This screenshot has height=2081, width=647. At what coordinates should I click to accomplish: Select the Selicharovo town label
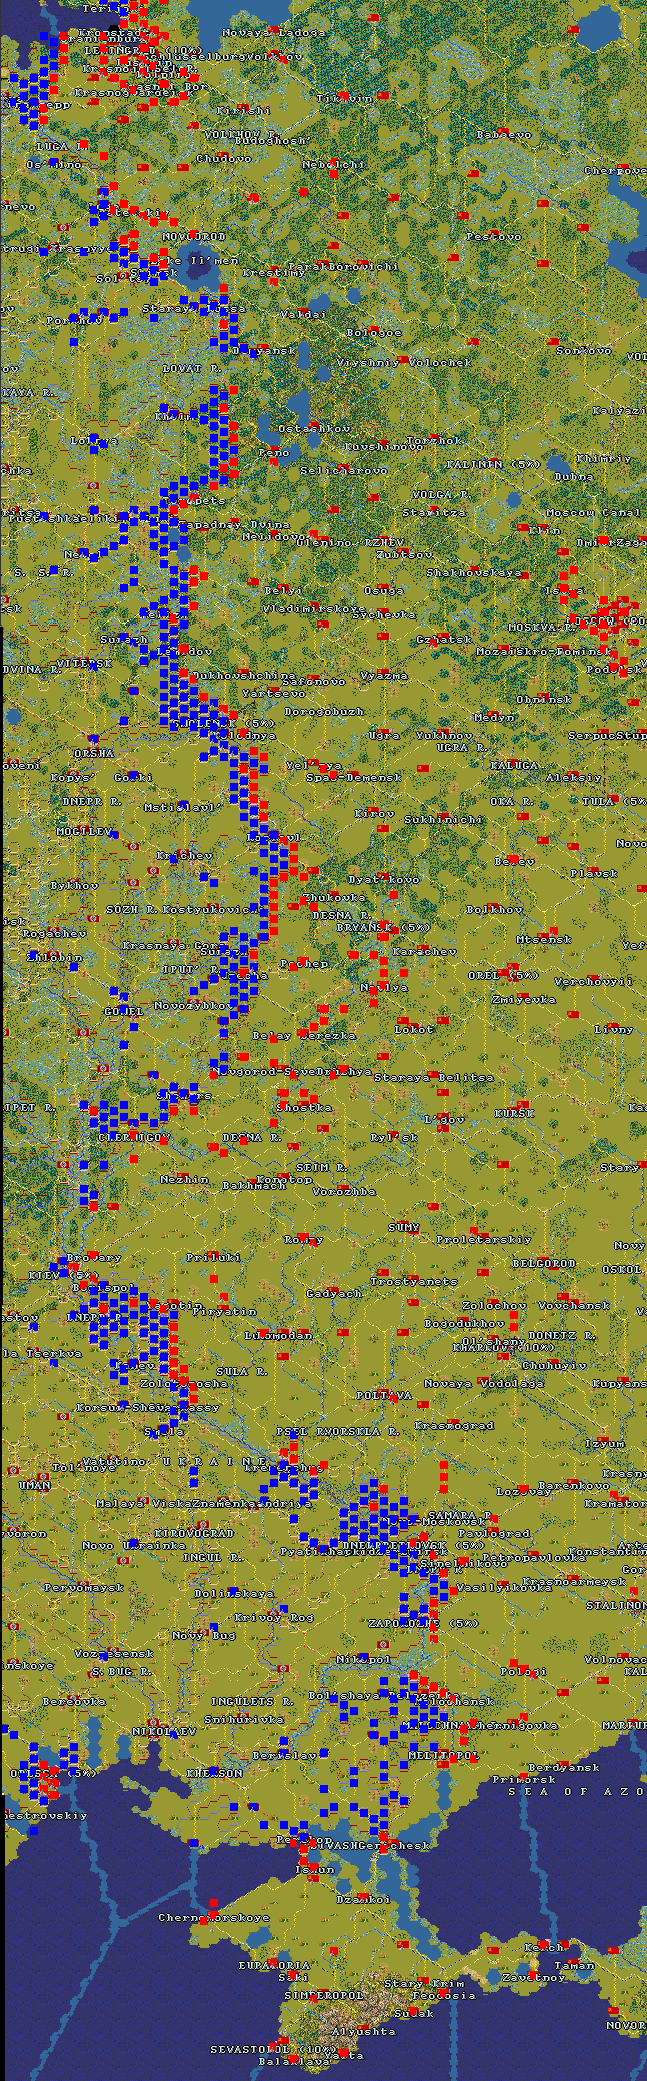(x=343, y=470)
